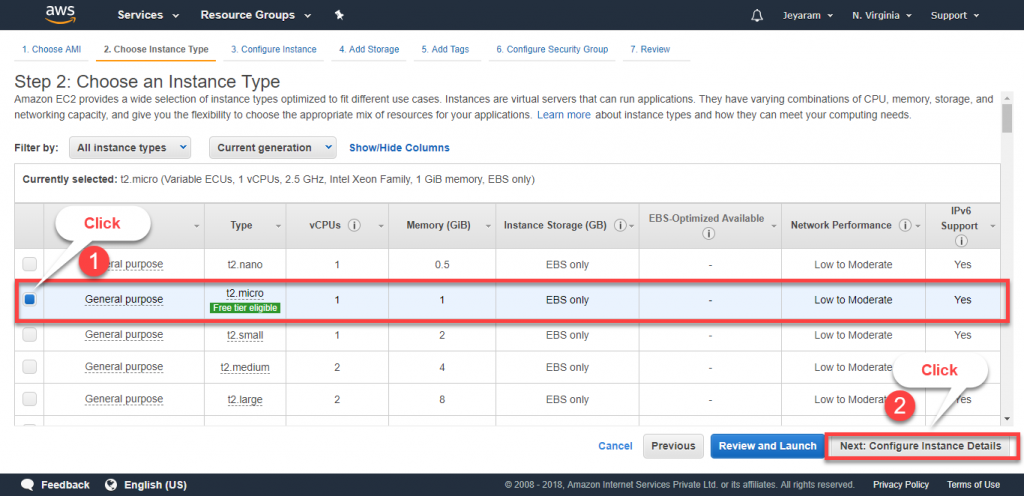Click the t2.micro type name
This screenshot has height=496, width=1024.
pyautogui.click(x=245, y=293)
